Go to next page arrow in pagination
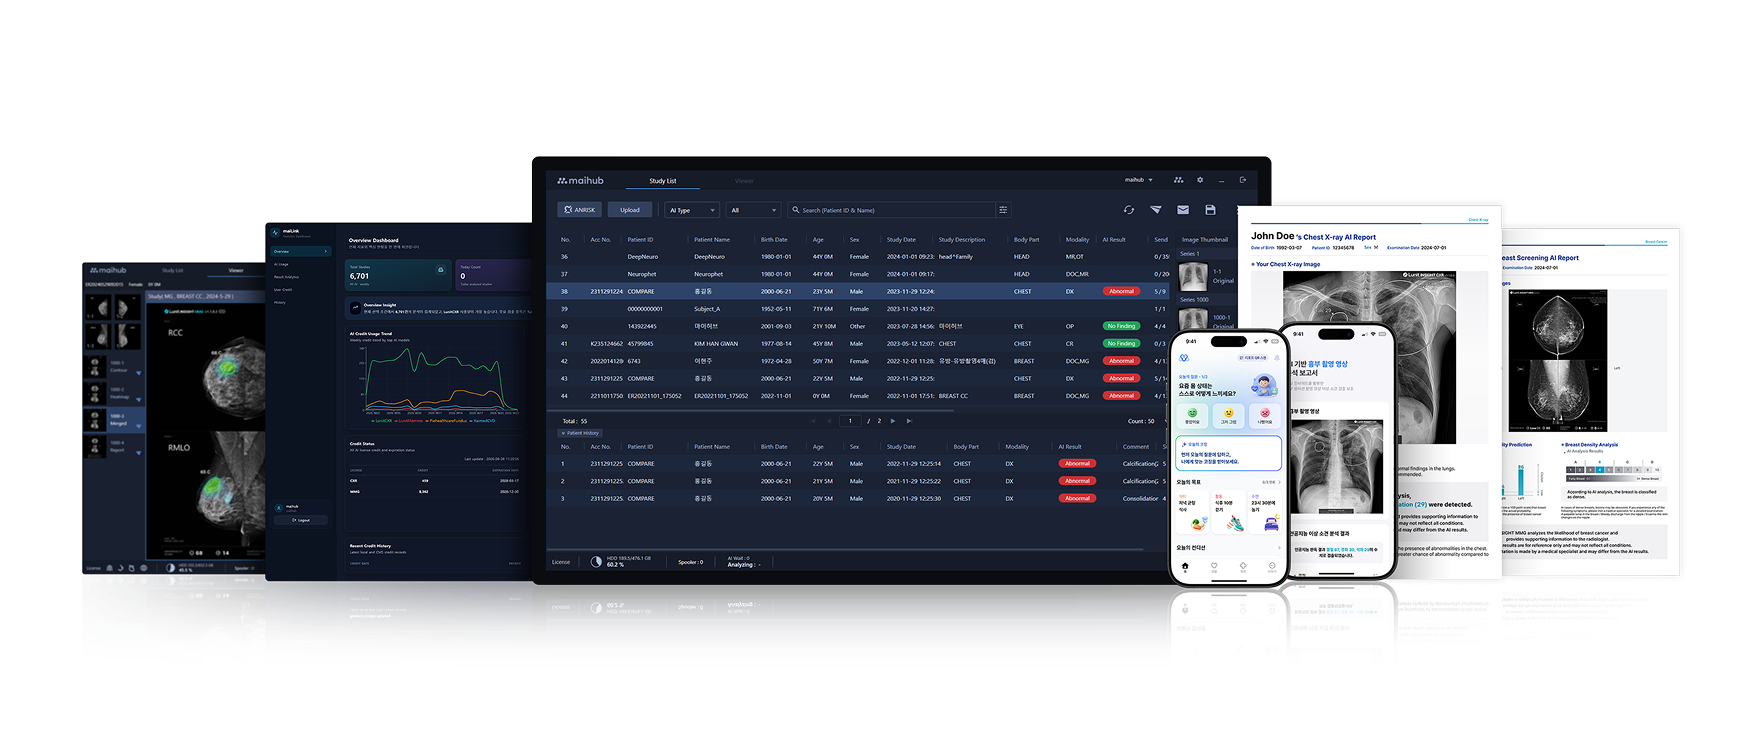 click(893, 421)
